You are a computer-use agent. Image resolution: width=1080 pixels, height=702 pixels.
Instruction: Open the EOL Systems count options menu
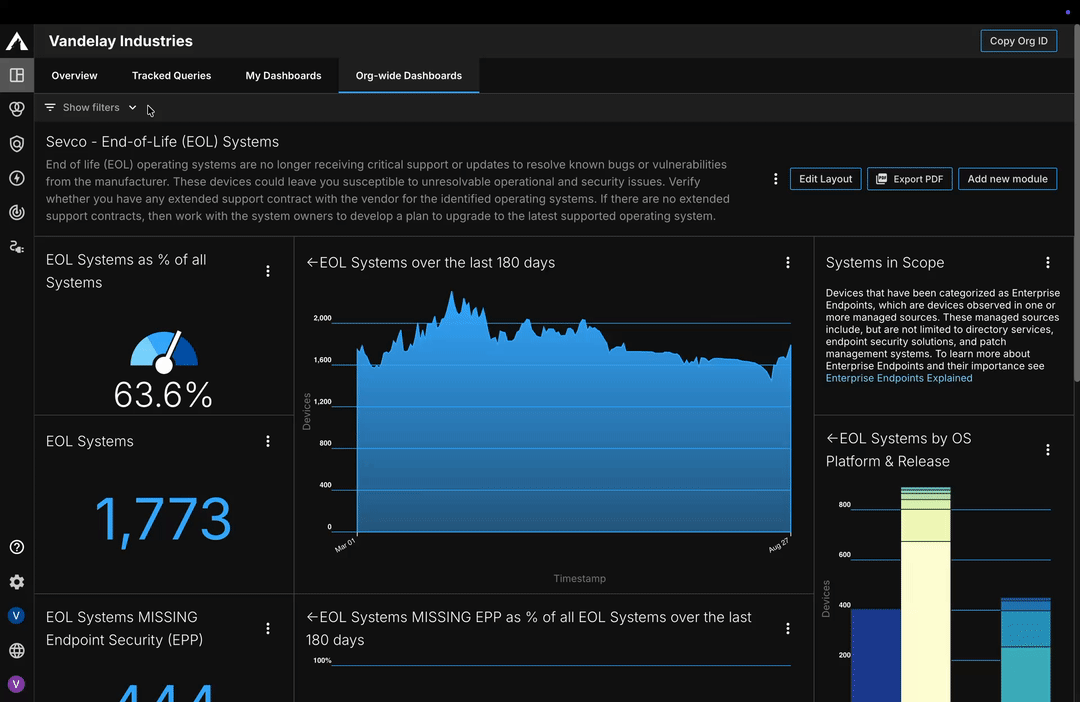pos(268,442)
